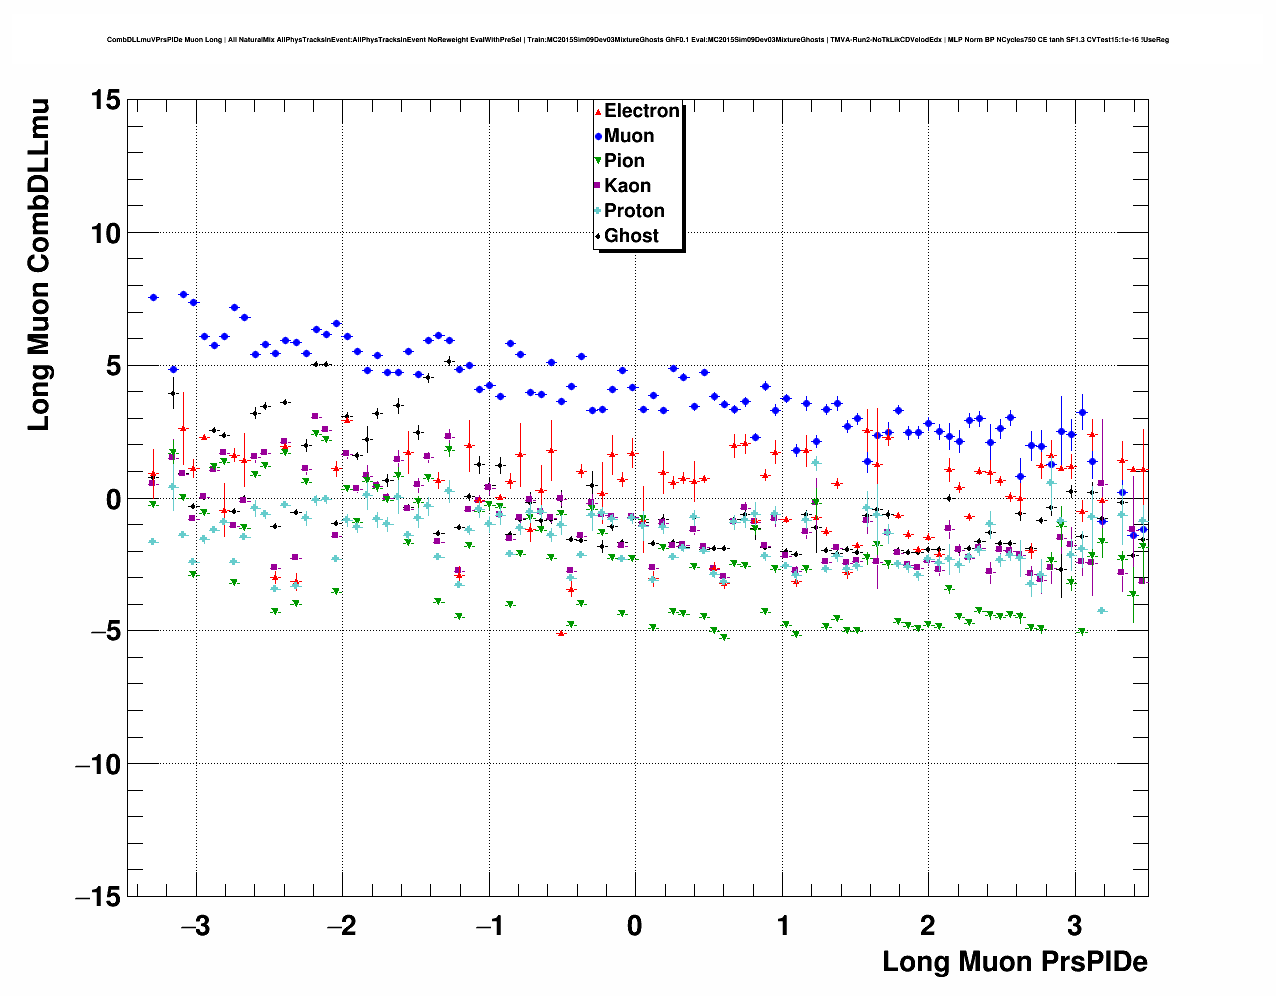Click the x-axis tick label 1
This screenshot has width=1276, height=996.
tap(783, 926)
